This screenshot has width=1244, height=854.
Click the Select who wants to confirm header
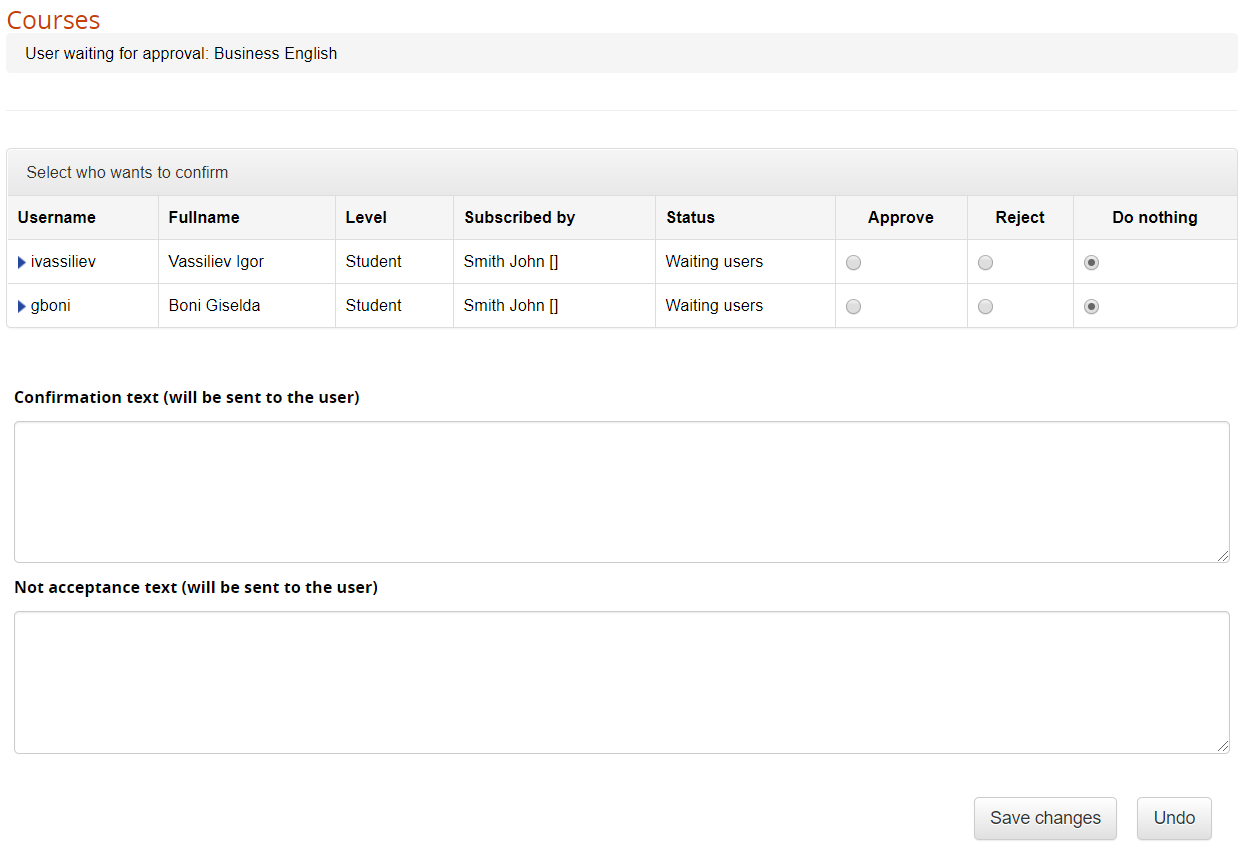click(x=126, y=172)
